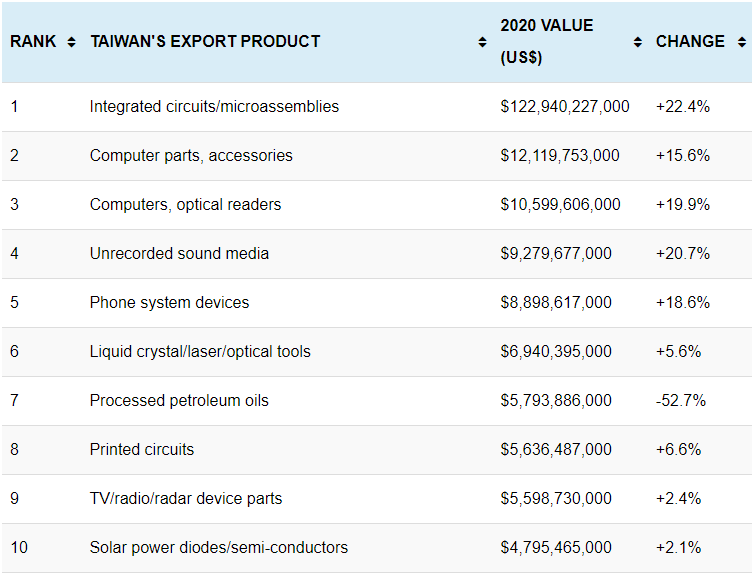Viewport: 754px width, 573px height.
Task: Click the TAIWAN'S EXPORT PRODUCT header text
Action: (205, 41)
